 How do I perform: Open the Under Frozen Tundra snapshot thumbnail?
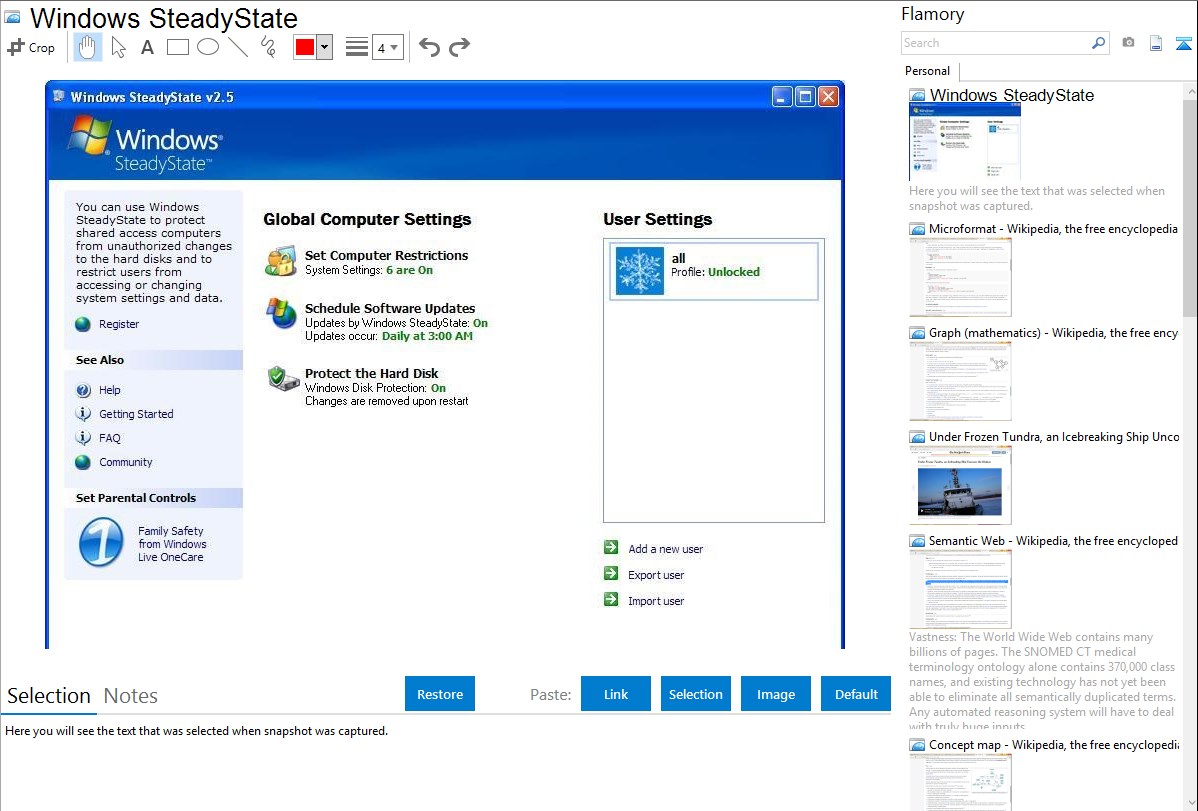coord(960,485)
